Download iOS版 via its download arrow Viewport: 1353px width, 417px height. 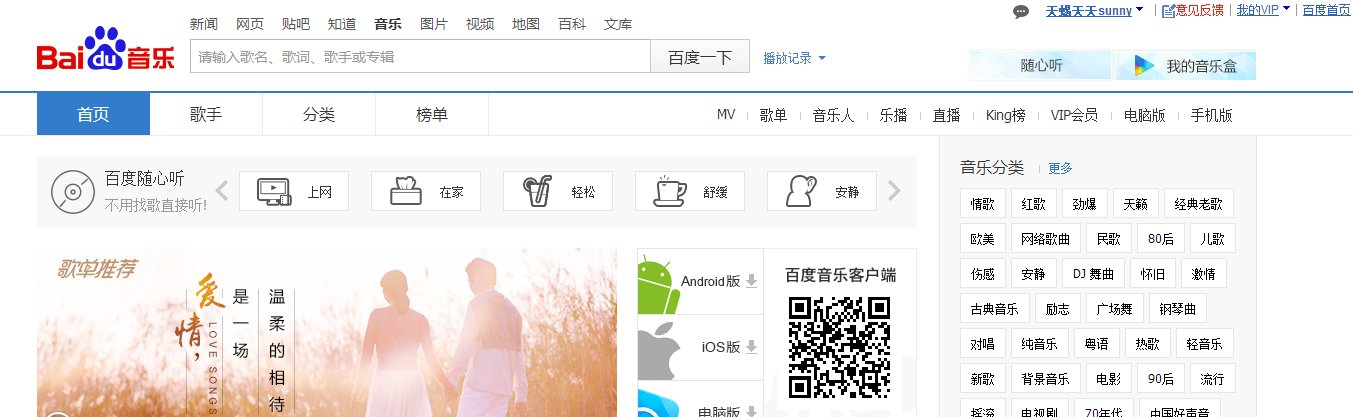coord(751,347)
